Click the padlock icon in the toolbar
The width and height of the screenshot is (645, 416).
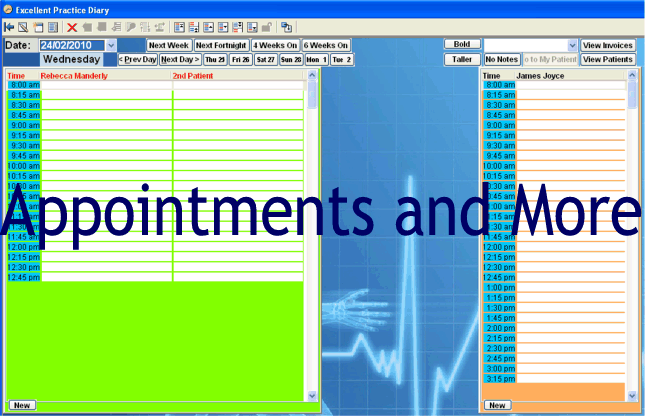266,27
